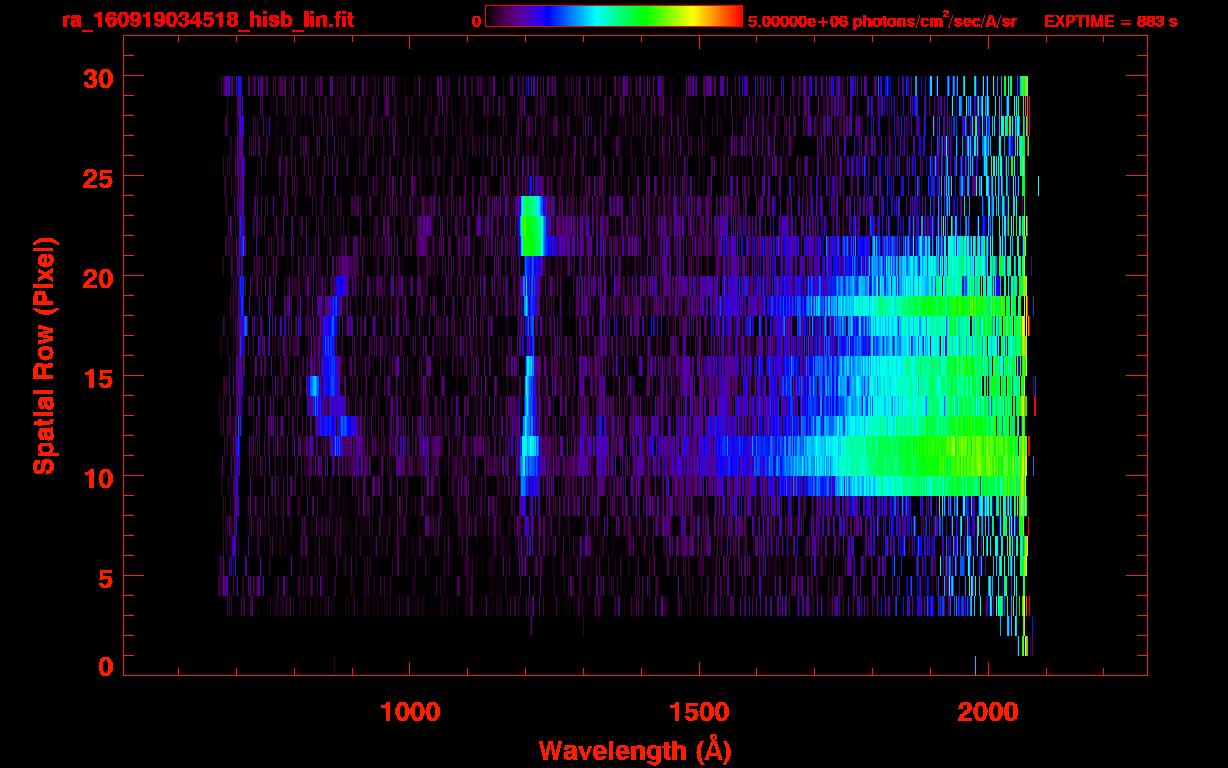This screenshot has width=1228, height=768.
Task: Click the 5.00000e+06 photons colorbar maximum label
Action: pyautogui.click(x=882, y=20)
